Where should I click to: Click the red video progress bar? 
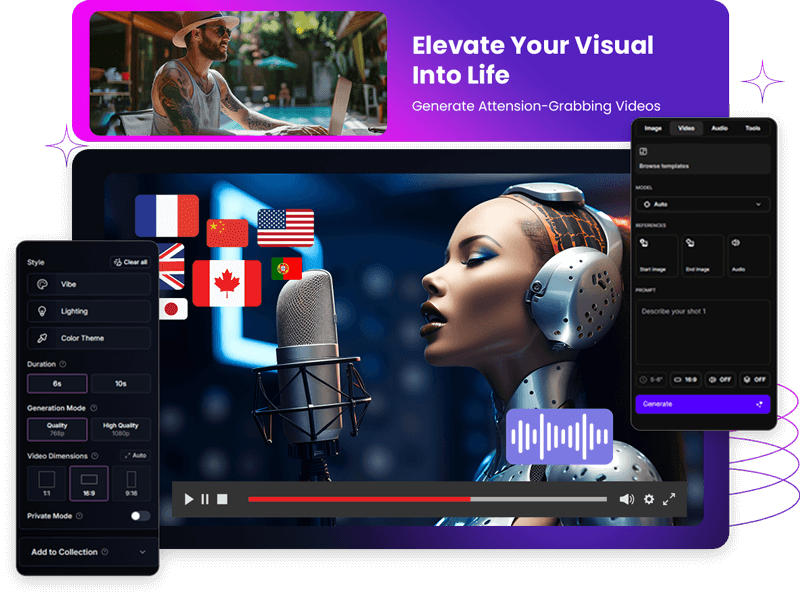point(358,499)
